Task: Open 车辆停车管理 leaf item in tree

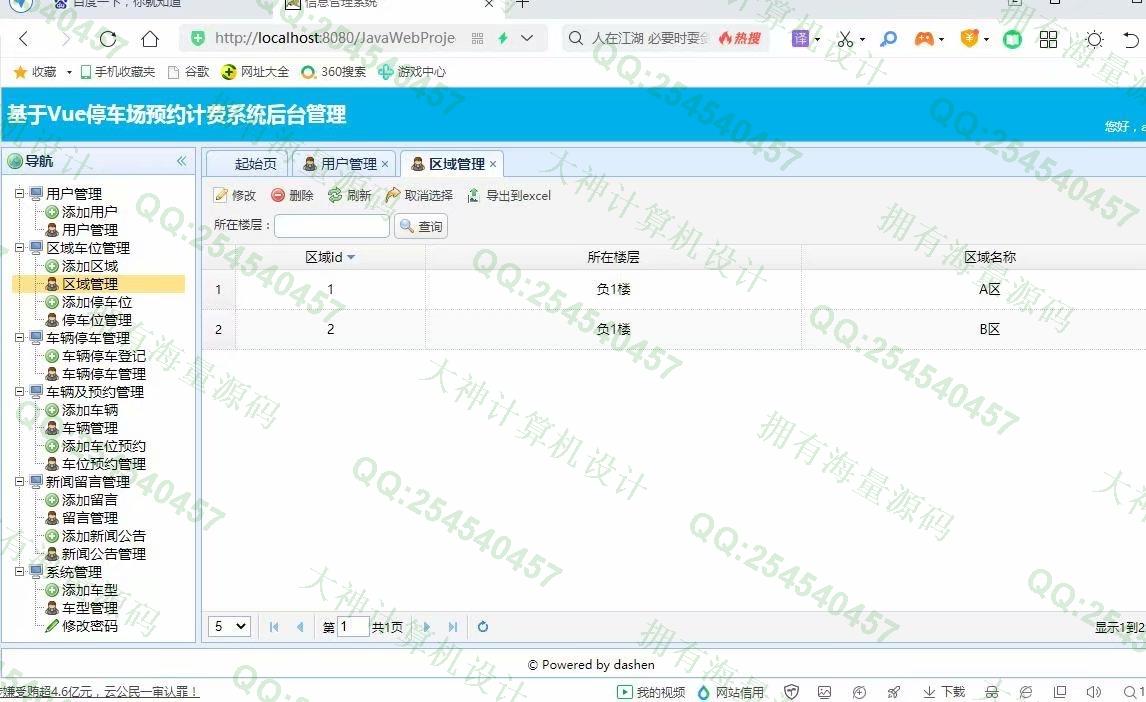Action: point(103,374)
